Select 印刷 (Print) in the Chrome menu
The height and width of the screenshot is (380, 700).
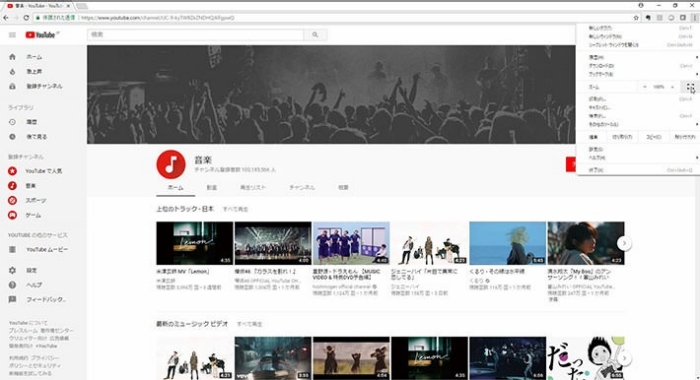(x=638, y=99)
